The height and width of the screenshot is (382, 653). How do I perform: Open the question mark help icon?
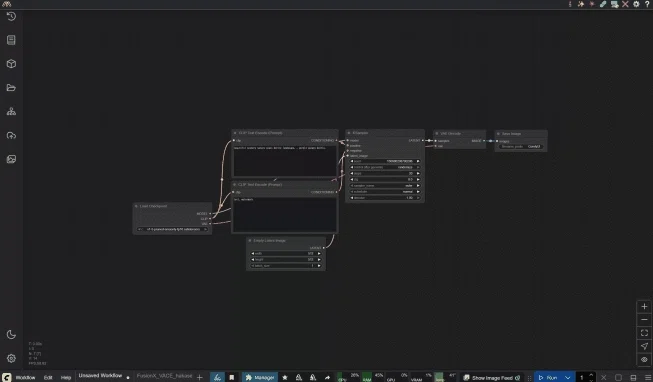[647, 4]
